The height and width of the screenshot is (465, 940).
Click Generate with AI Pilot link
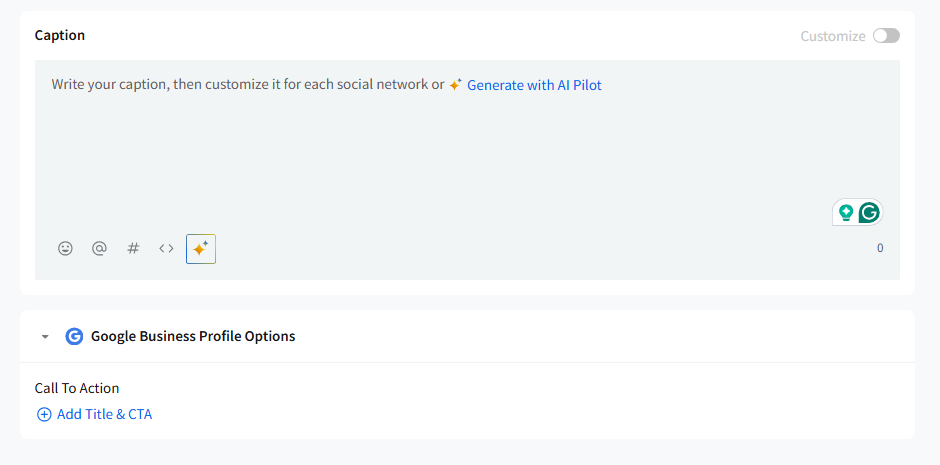534,85
